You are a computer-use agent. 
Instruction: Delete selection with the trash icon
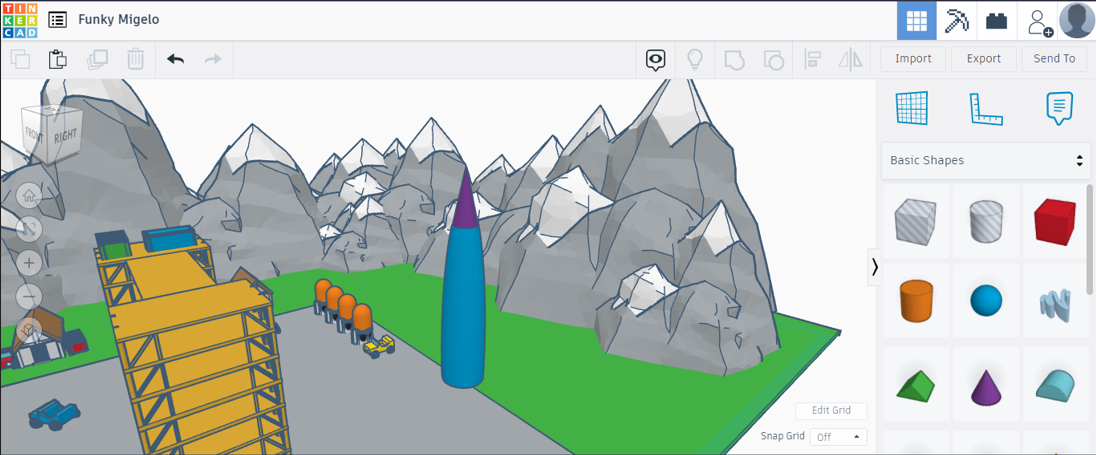[136, 59]
